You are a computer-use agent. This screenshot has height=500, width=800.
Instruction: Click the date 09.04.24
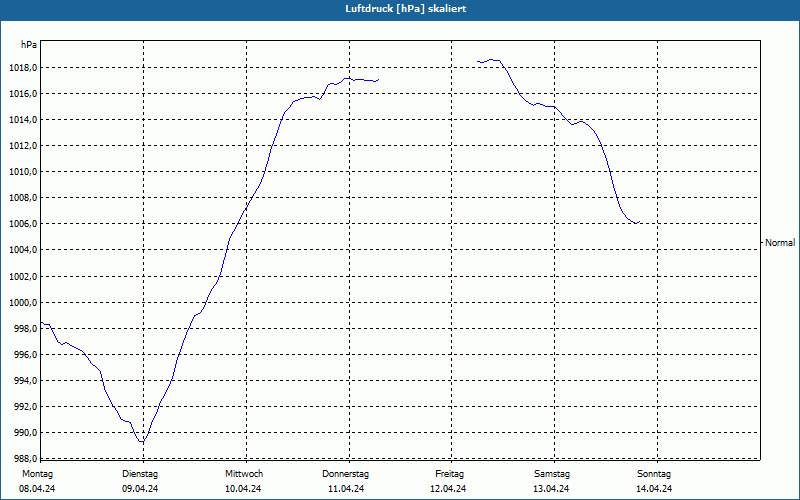click(x=140, y=489)
